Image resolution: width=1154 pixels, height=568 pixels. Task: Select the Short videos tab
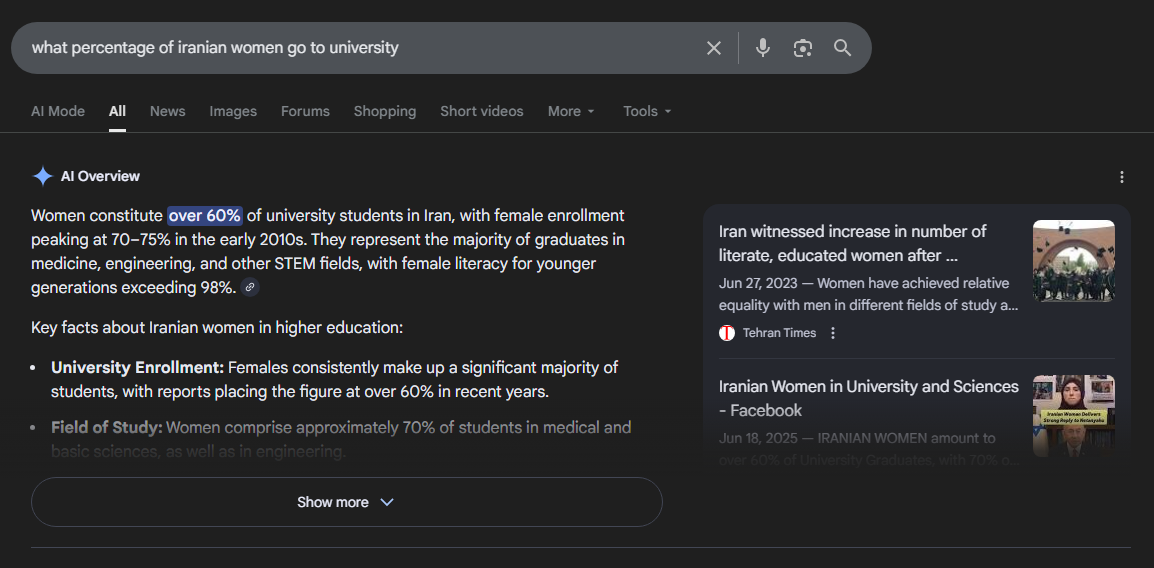point(482,111)
